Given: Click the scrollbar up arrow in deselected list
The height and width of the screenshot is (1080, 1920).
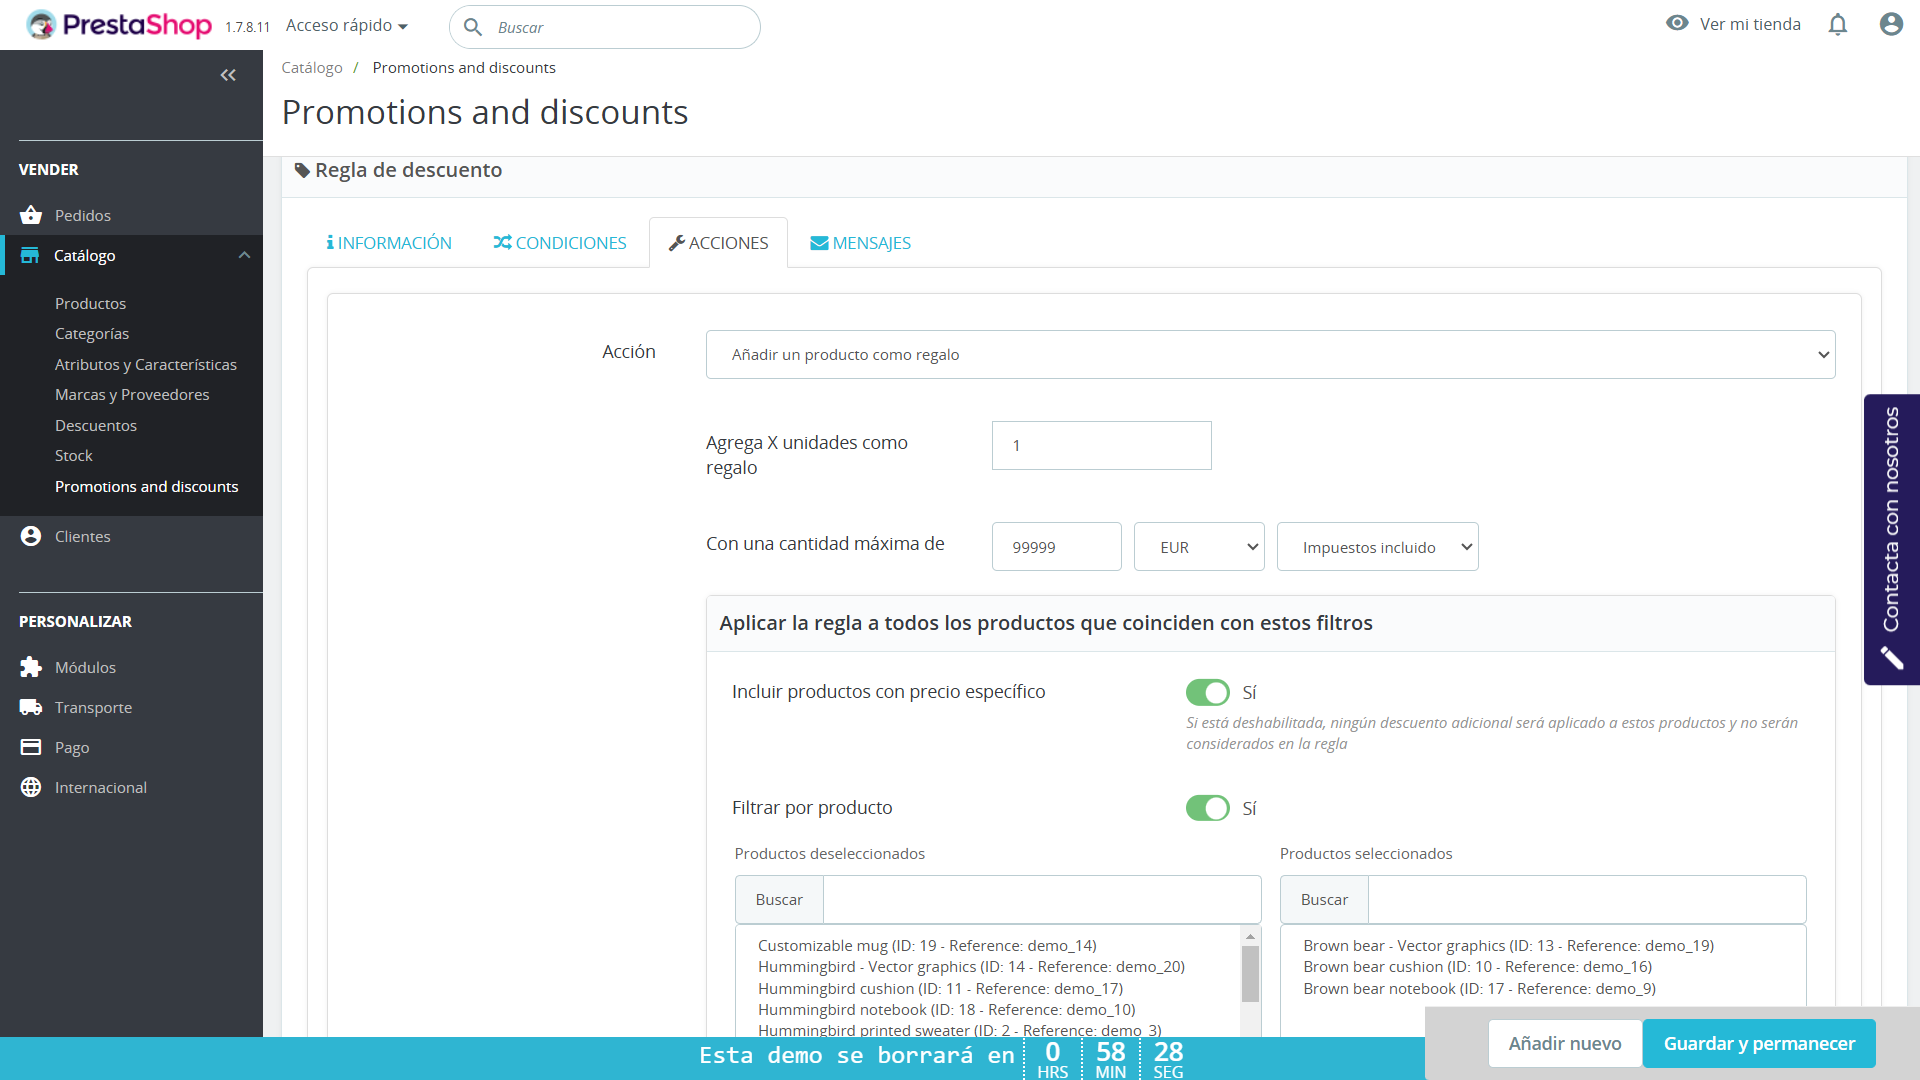Looking at the screenshot, I should pyautogui.click(x=1250, y=936).
